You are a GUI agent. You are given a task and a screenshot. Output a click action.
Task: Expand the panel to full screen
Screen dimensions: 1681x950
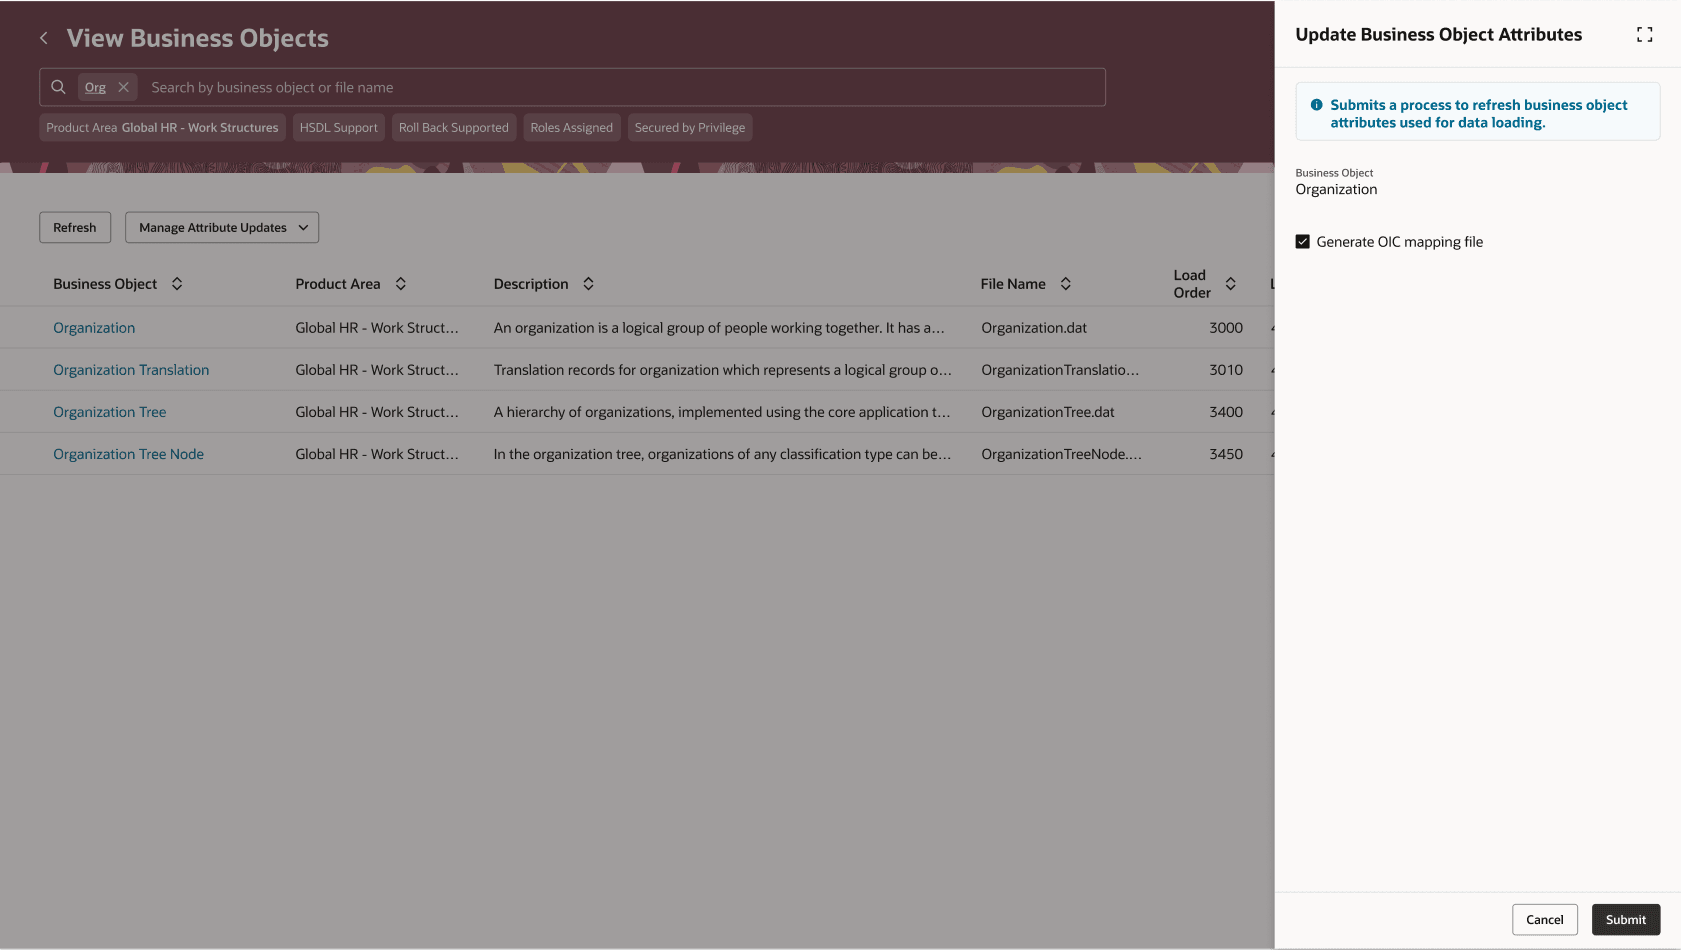(x=1644, y=35)
